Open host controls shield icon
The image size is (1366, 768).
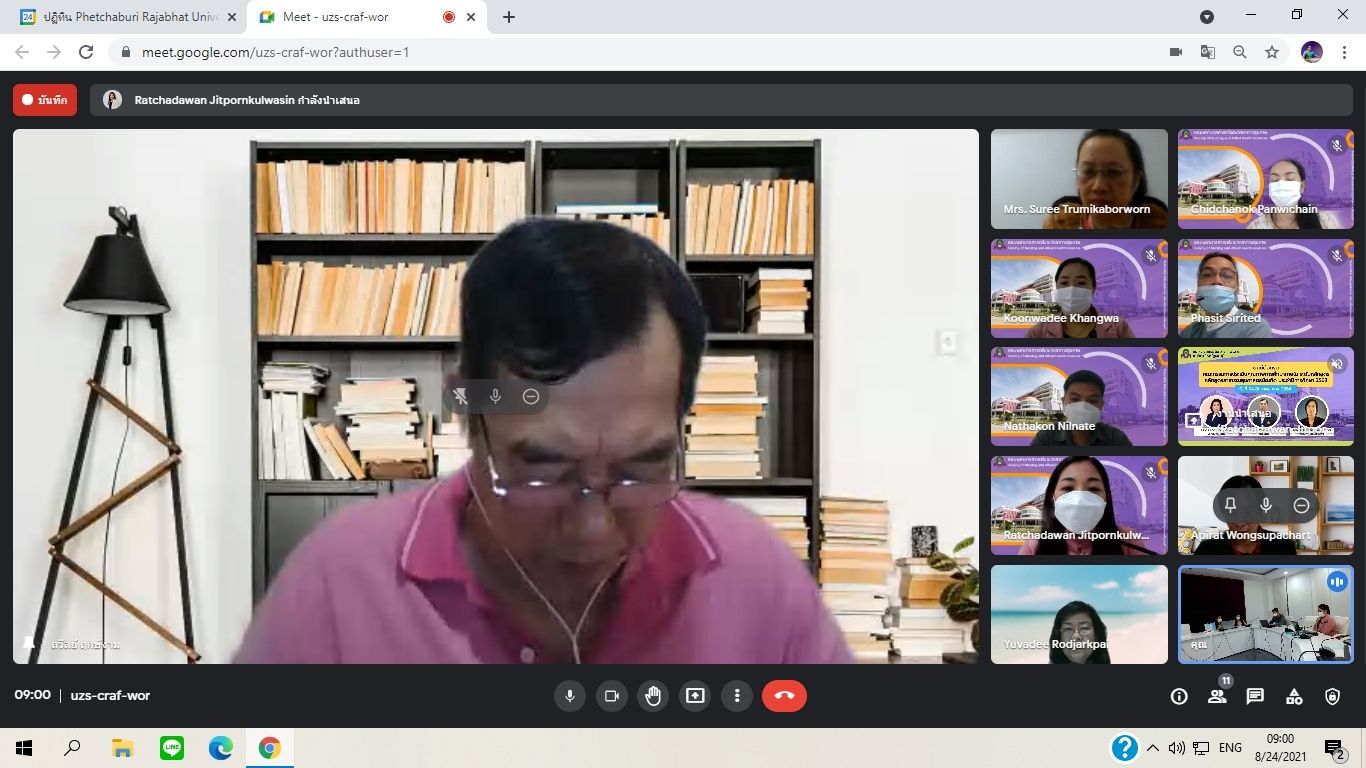coord(1332,697)
